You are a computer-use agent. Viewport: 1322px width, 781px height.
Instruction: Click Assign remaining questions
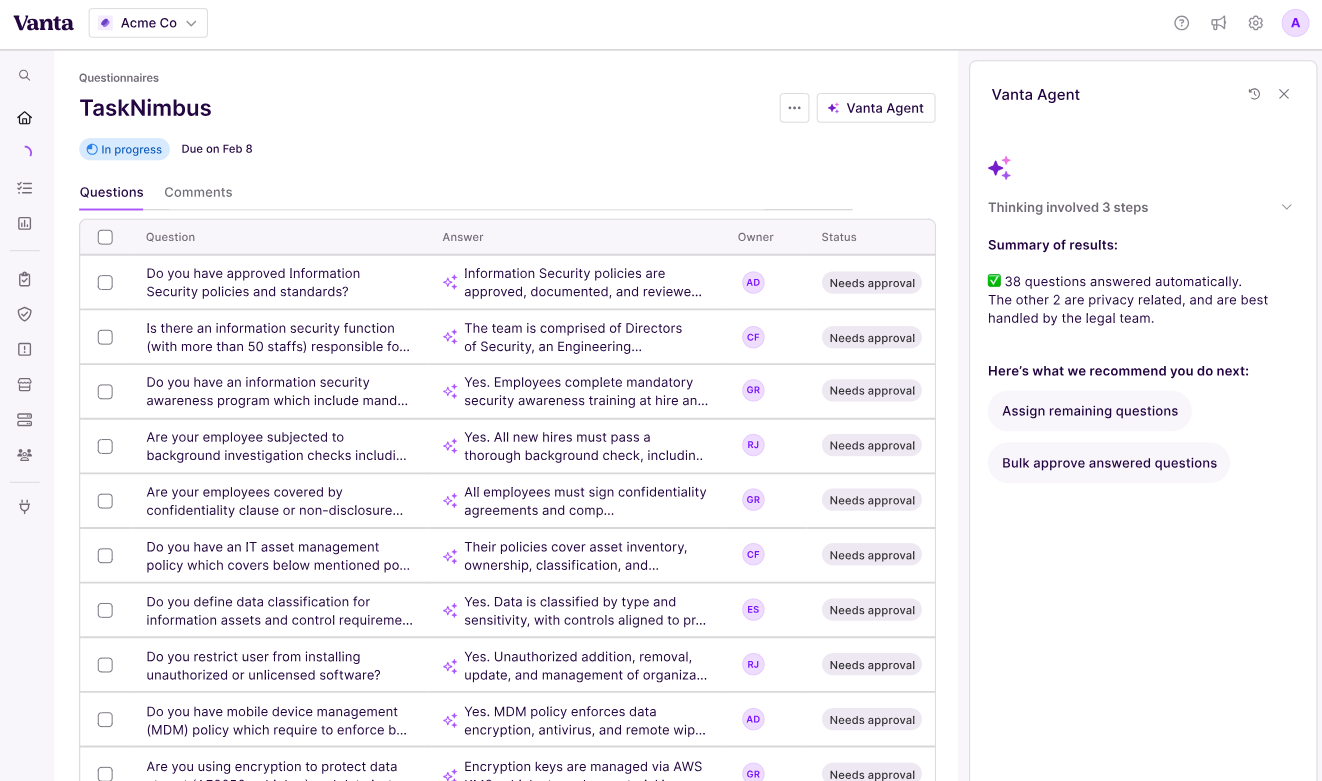click(x=1089, y=410)
